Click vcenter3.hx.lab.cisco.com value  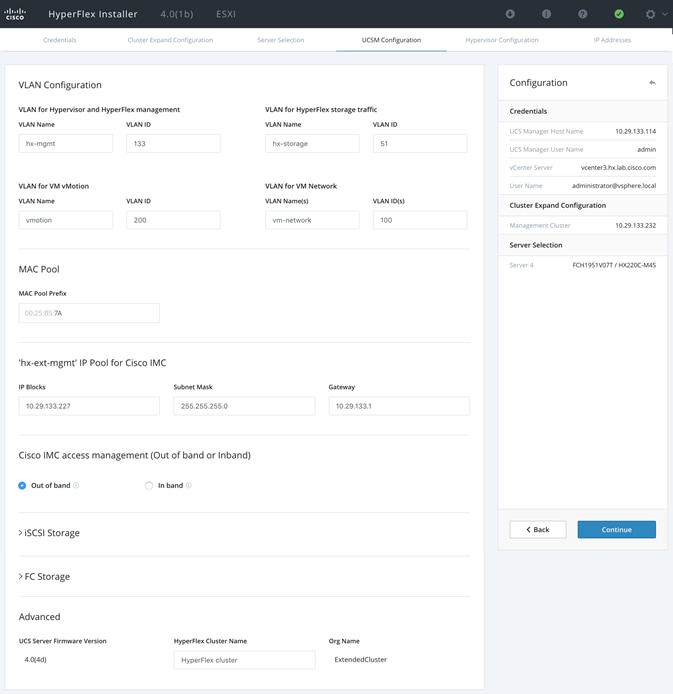pyautogui.click(x=618, y=168)
